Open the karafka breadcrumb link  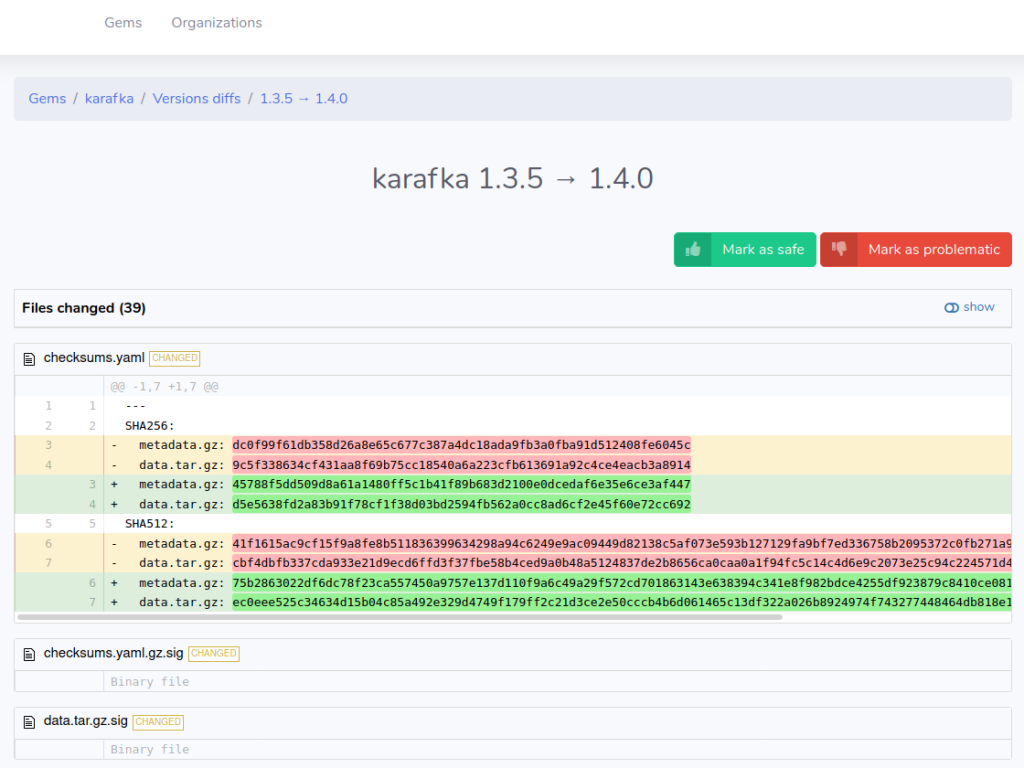click(109, 99)
